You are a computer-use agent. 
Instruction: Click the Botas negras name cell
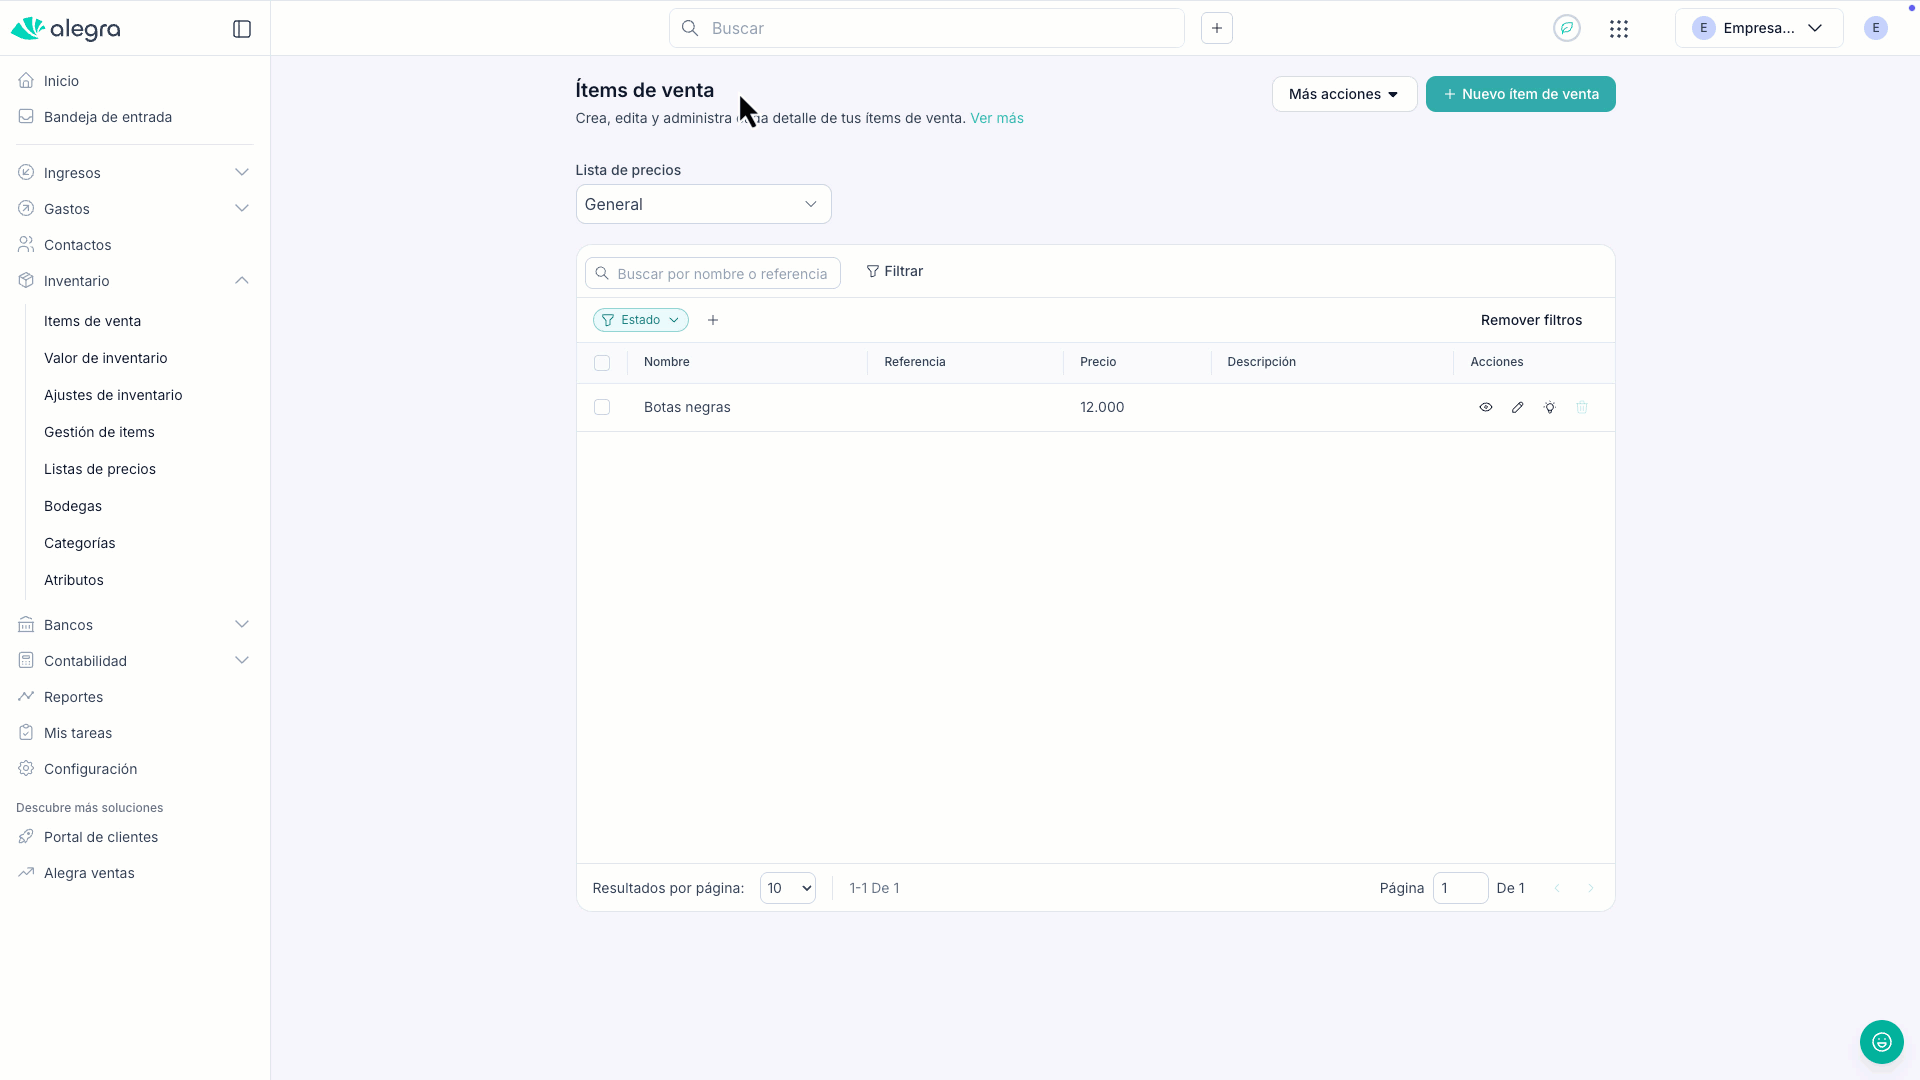pyautogui.click(x=687, y=407)
